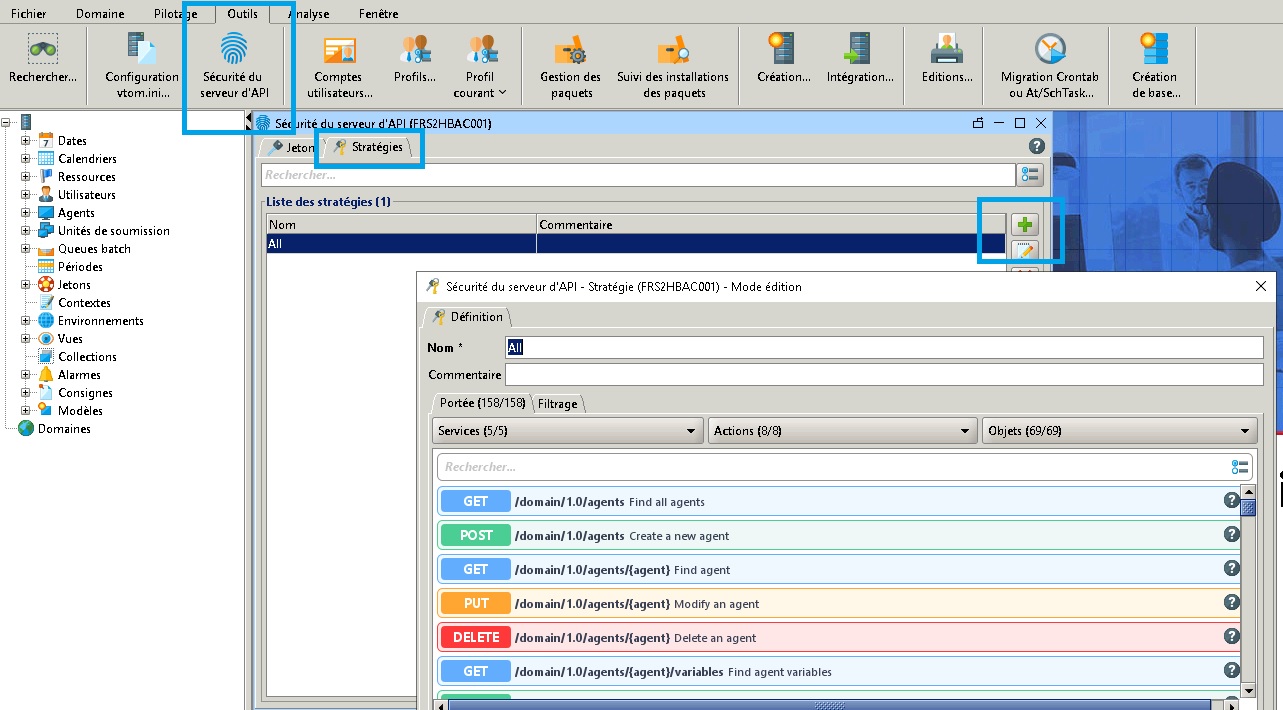
Task: Open the Domaine menu
Action: coord(100,14)
